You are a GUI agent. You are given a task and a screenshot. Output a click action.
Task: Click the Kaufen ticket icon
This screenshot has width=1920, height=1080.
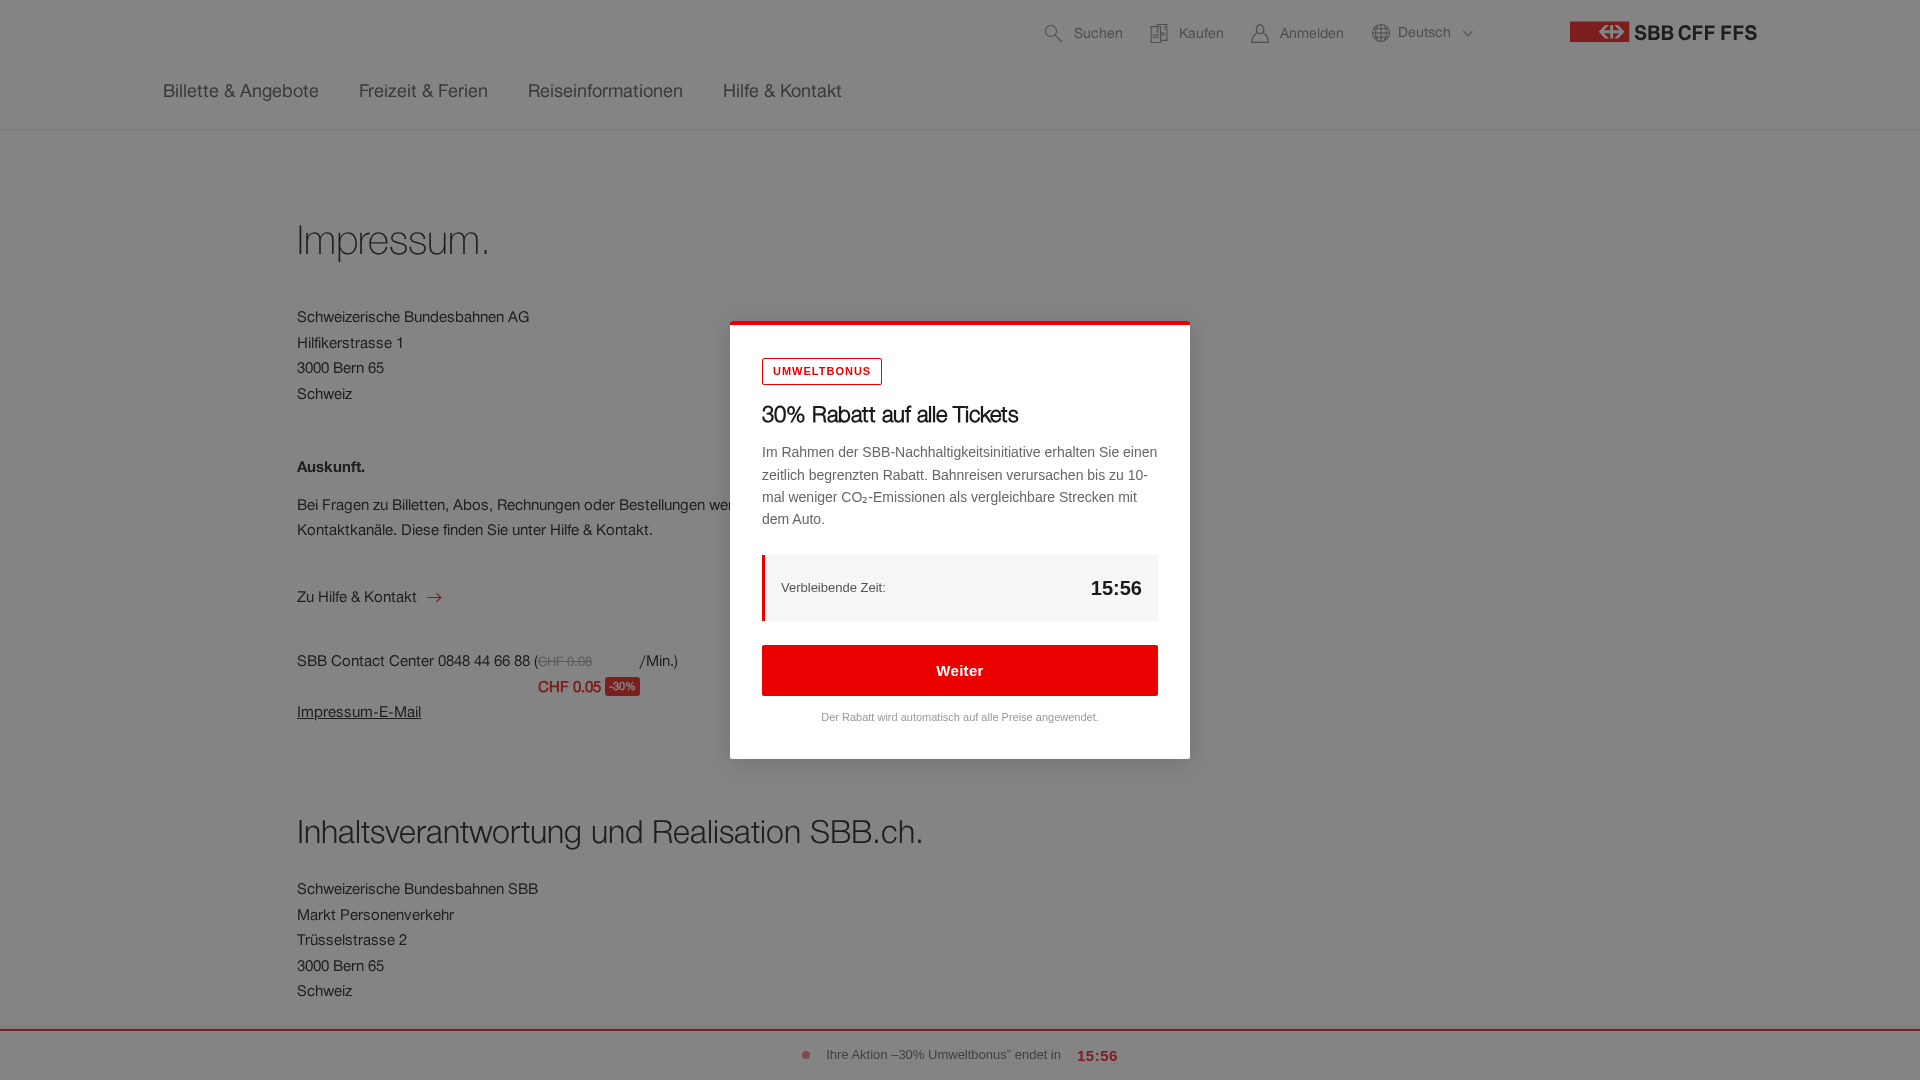1159,34
